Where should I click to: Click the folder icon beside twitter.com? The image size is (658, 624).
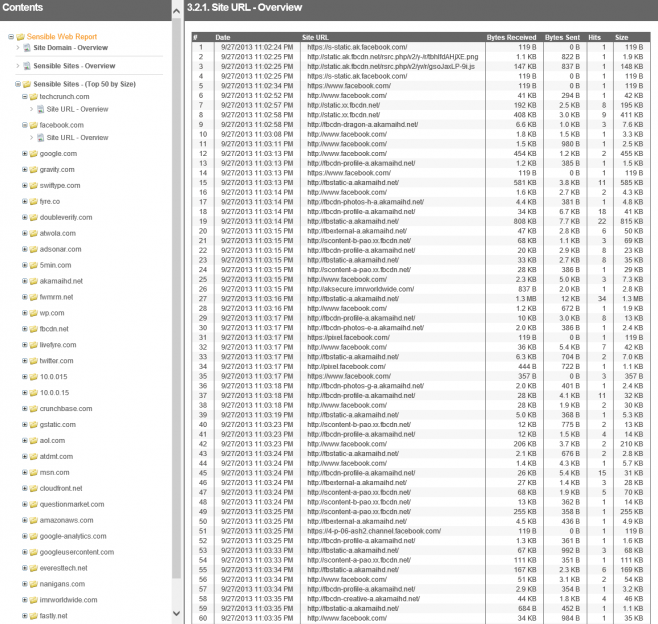pyautogui.click(x=34, y=360)
